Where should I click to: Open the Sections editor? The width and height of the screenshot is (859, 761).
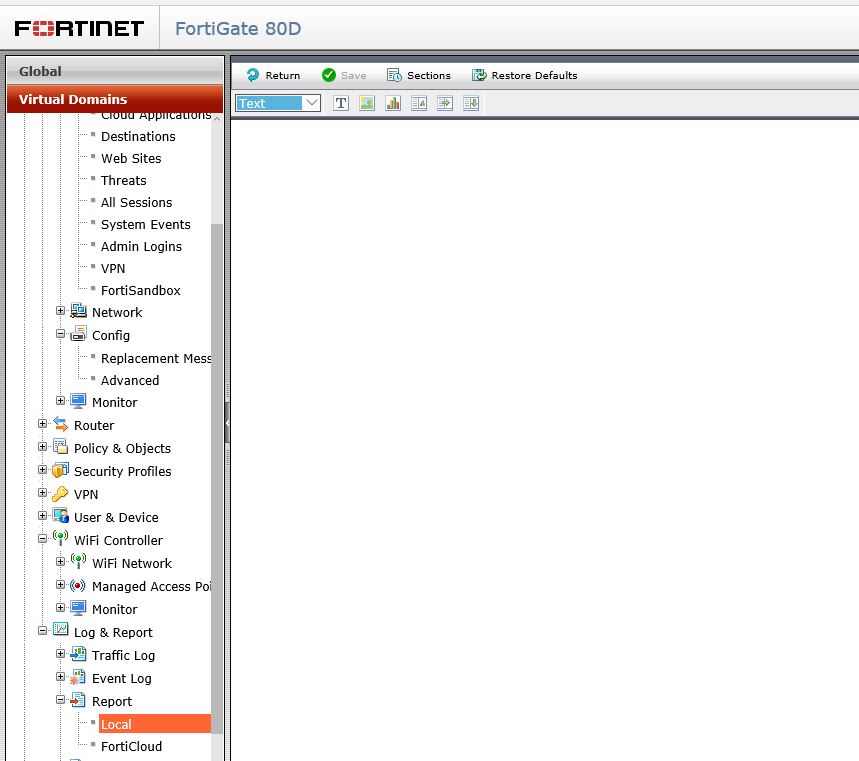click(419, 75)
